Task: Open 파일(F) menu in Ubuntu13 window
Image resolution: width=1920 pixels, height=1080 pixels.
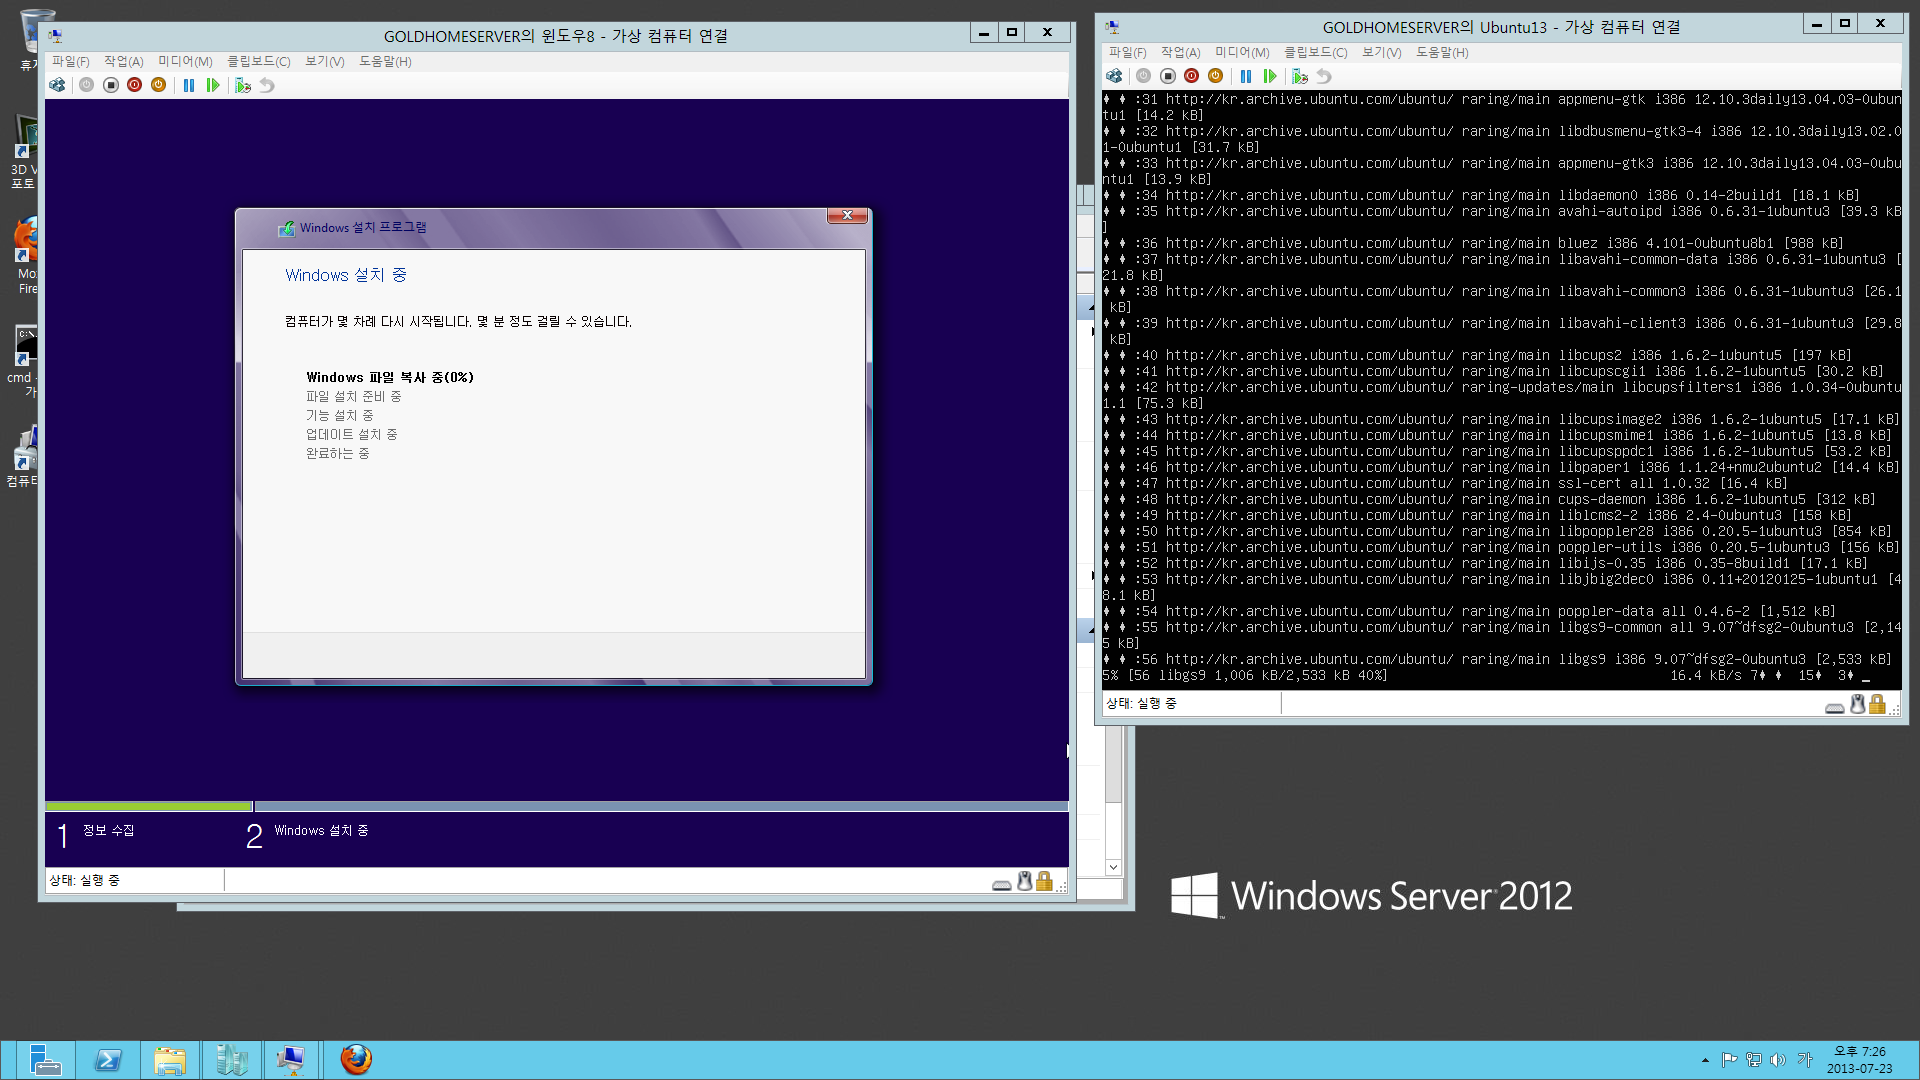Action: pos(1128,53)
